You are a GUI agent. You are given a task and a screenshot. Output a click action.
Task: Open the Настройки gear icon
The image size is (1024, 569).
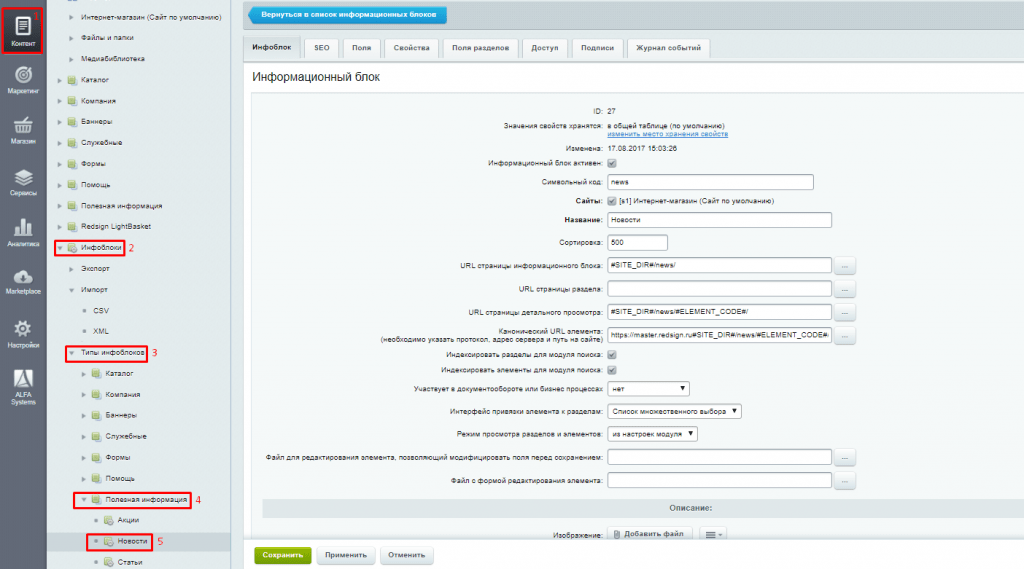(22, 334)
